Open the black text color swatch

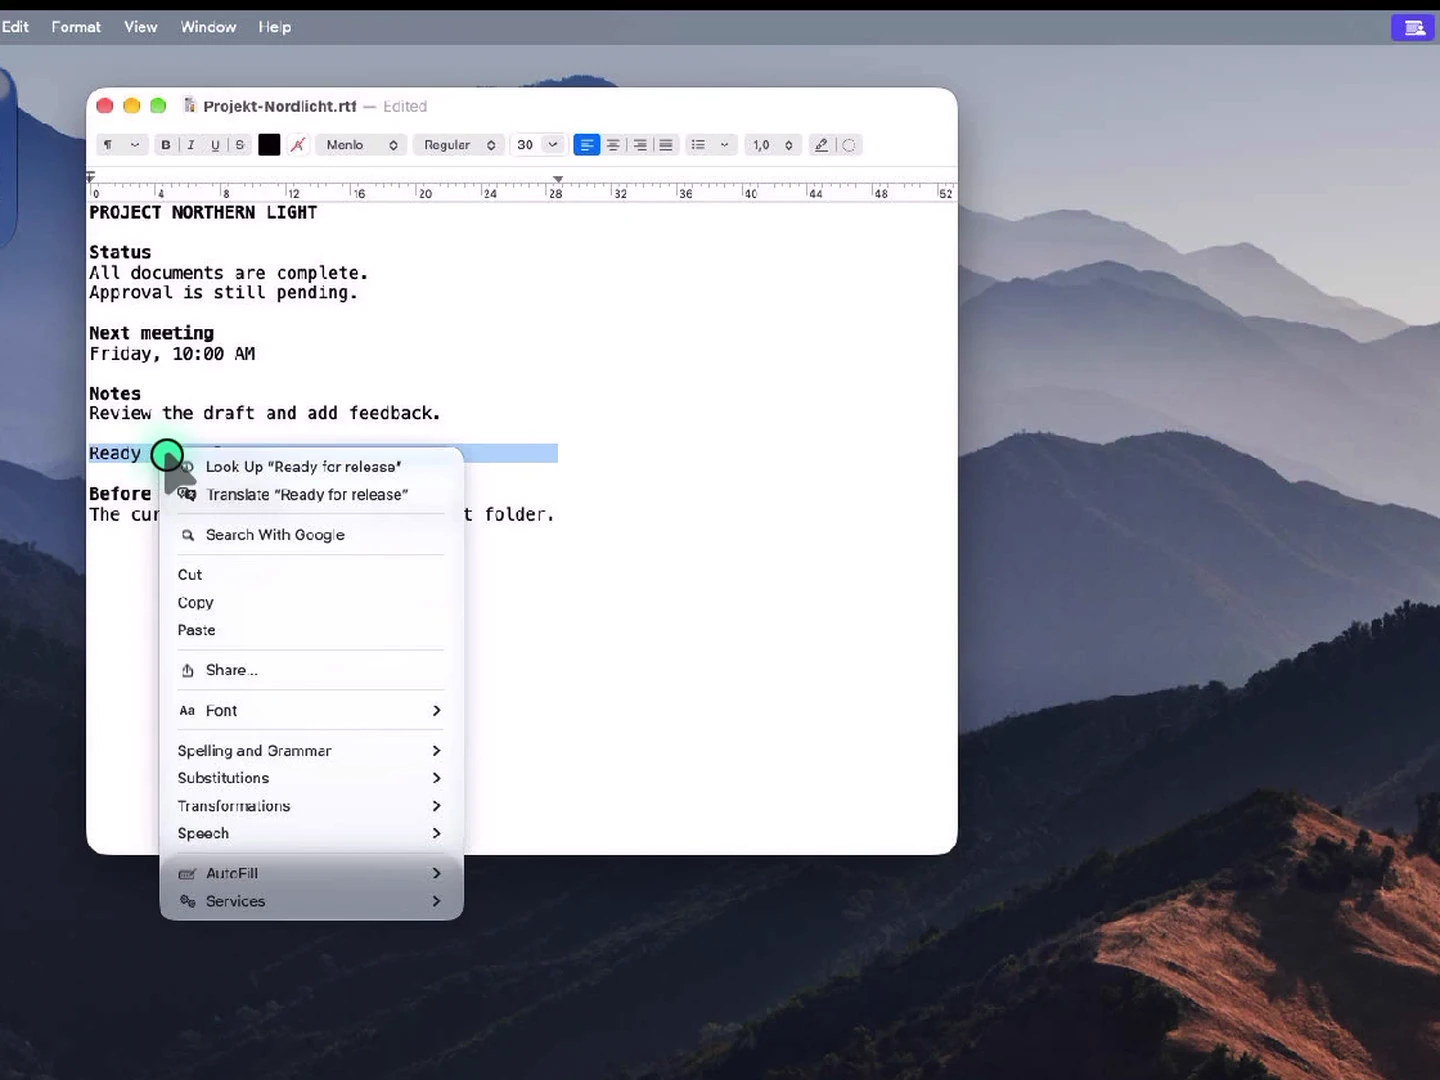click(x=269, y=145)
